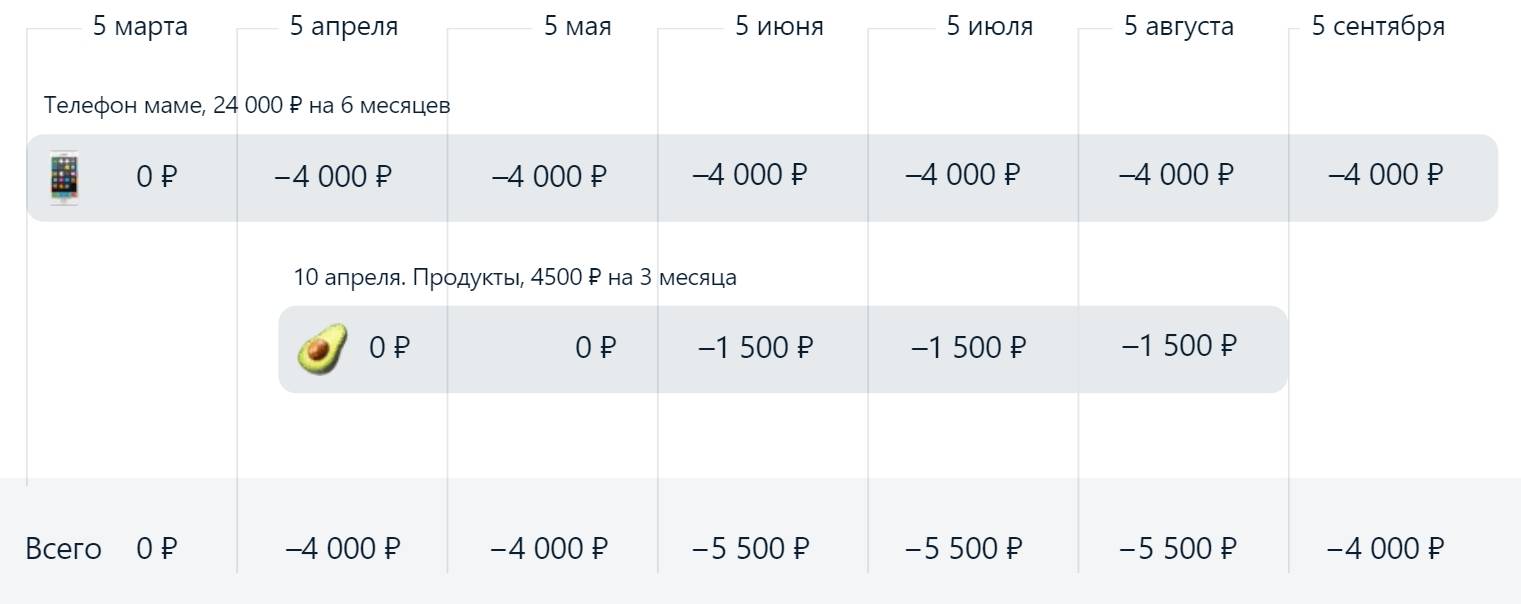Select the 5 апреля date marker
The height and width of the screenshot is (604, 1521).
(x=343, y=27)
